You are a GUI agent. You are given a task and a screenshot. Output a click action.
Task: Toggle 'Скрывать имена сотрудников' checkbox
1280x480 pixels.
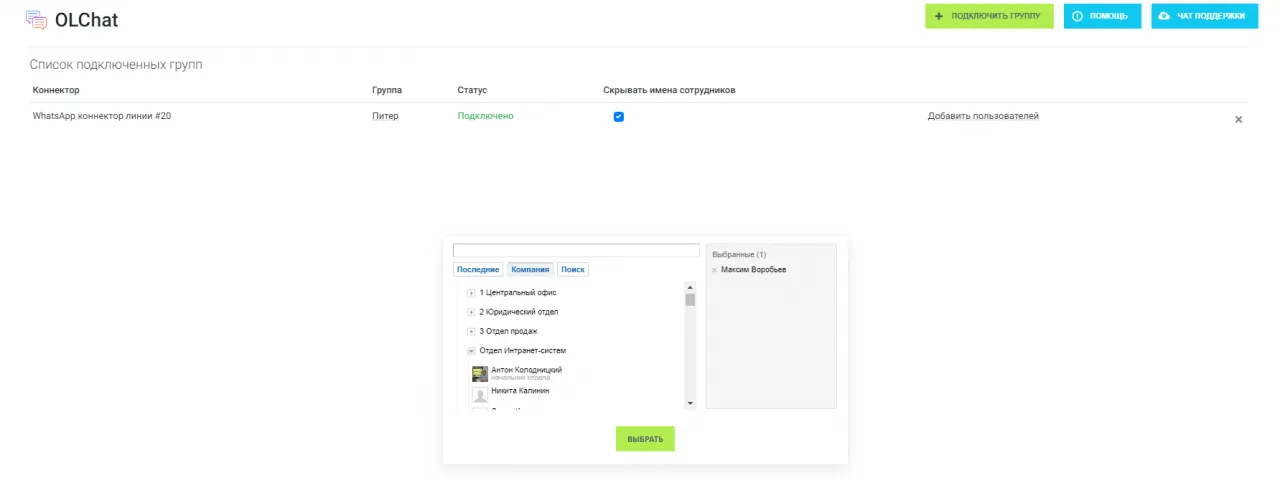tap(618, 117)
